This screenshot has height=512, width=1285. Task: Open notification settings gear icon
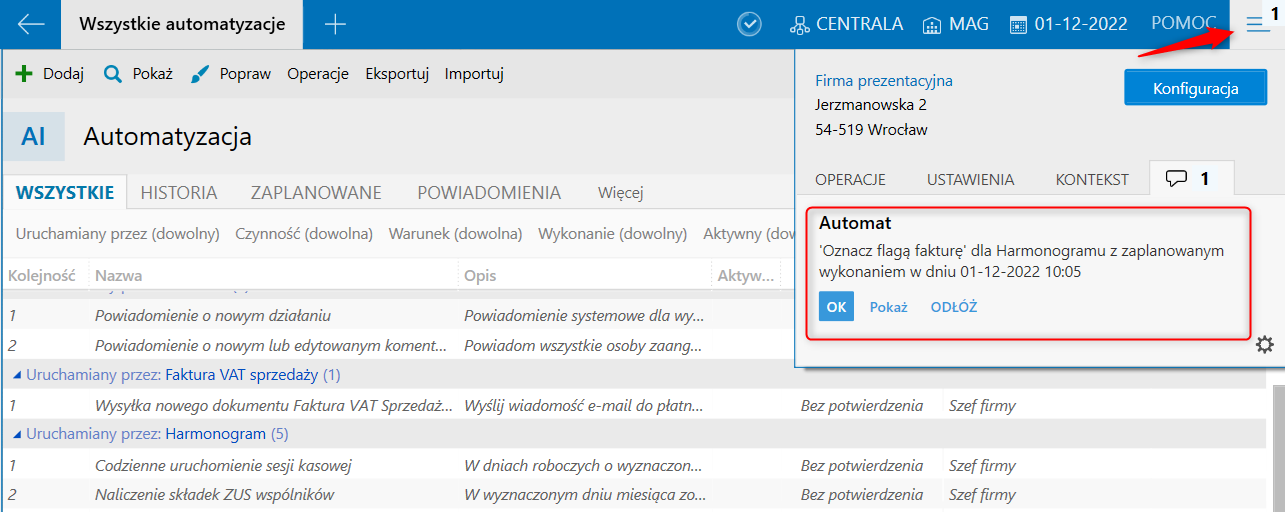1264,345
